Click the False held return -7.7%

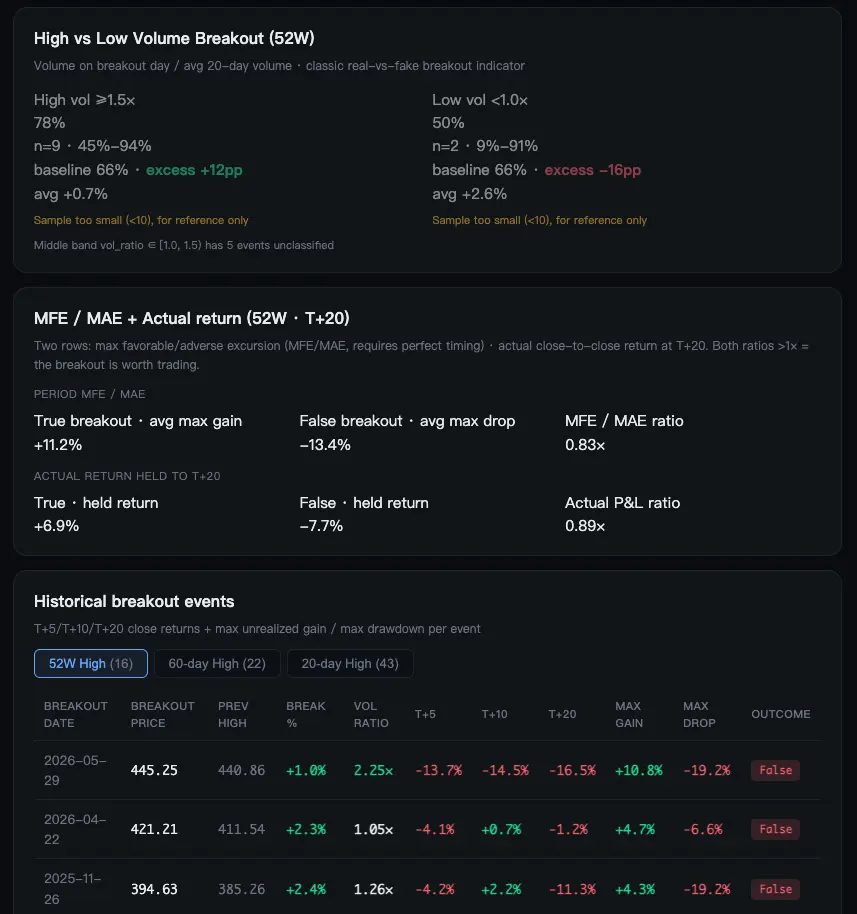pos(321,526)
